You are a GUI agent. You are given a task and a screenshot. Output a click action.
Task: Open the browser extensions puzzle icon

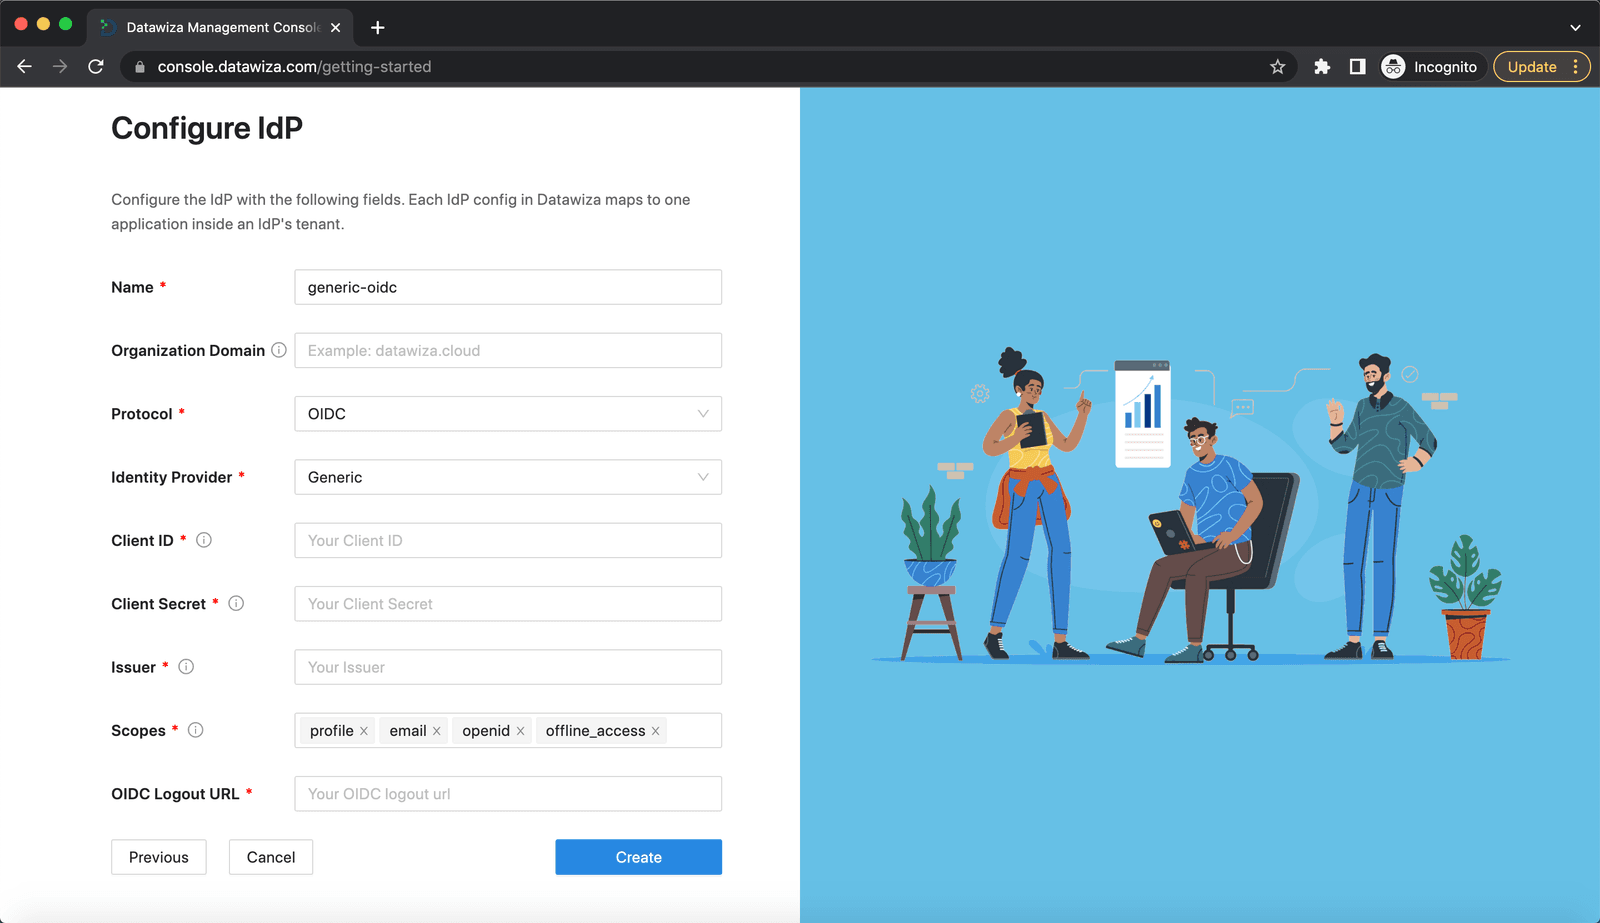[x=1322, y=67]
